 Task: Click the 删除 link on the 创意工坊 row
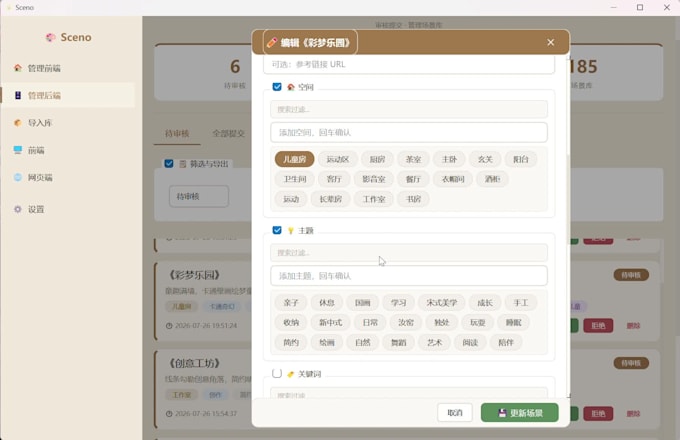click(633, 414)
